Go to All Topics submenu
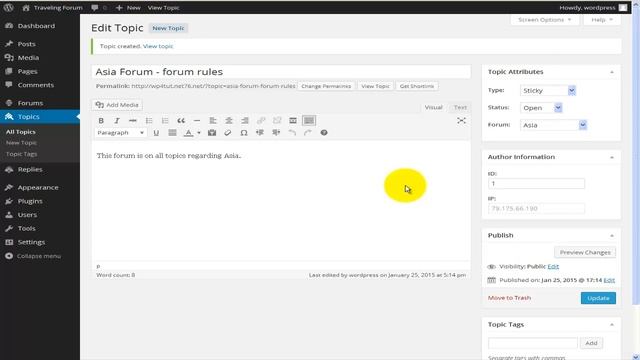Viewport: 640px width, 360px height. 20,132
